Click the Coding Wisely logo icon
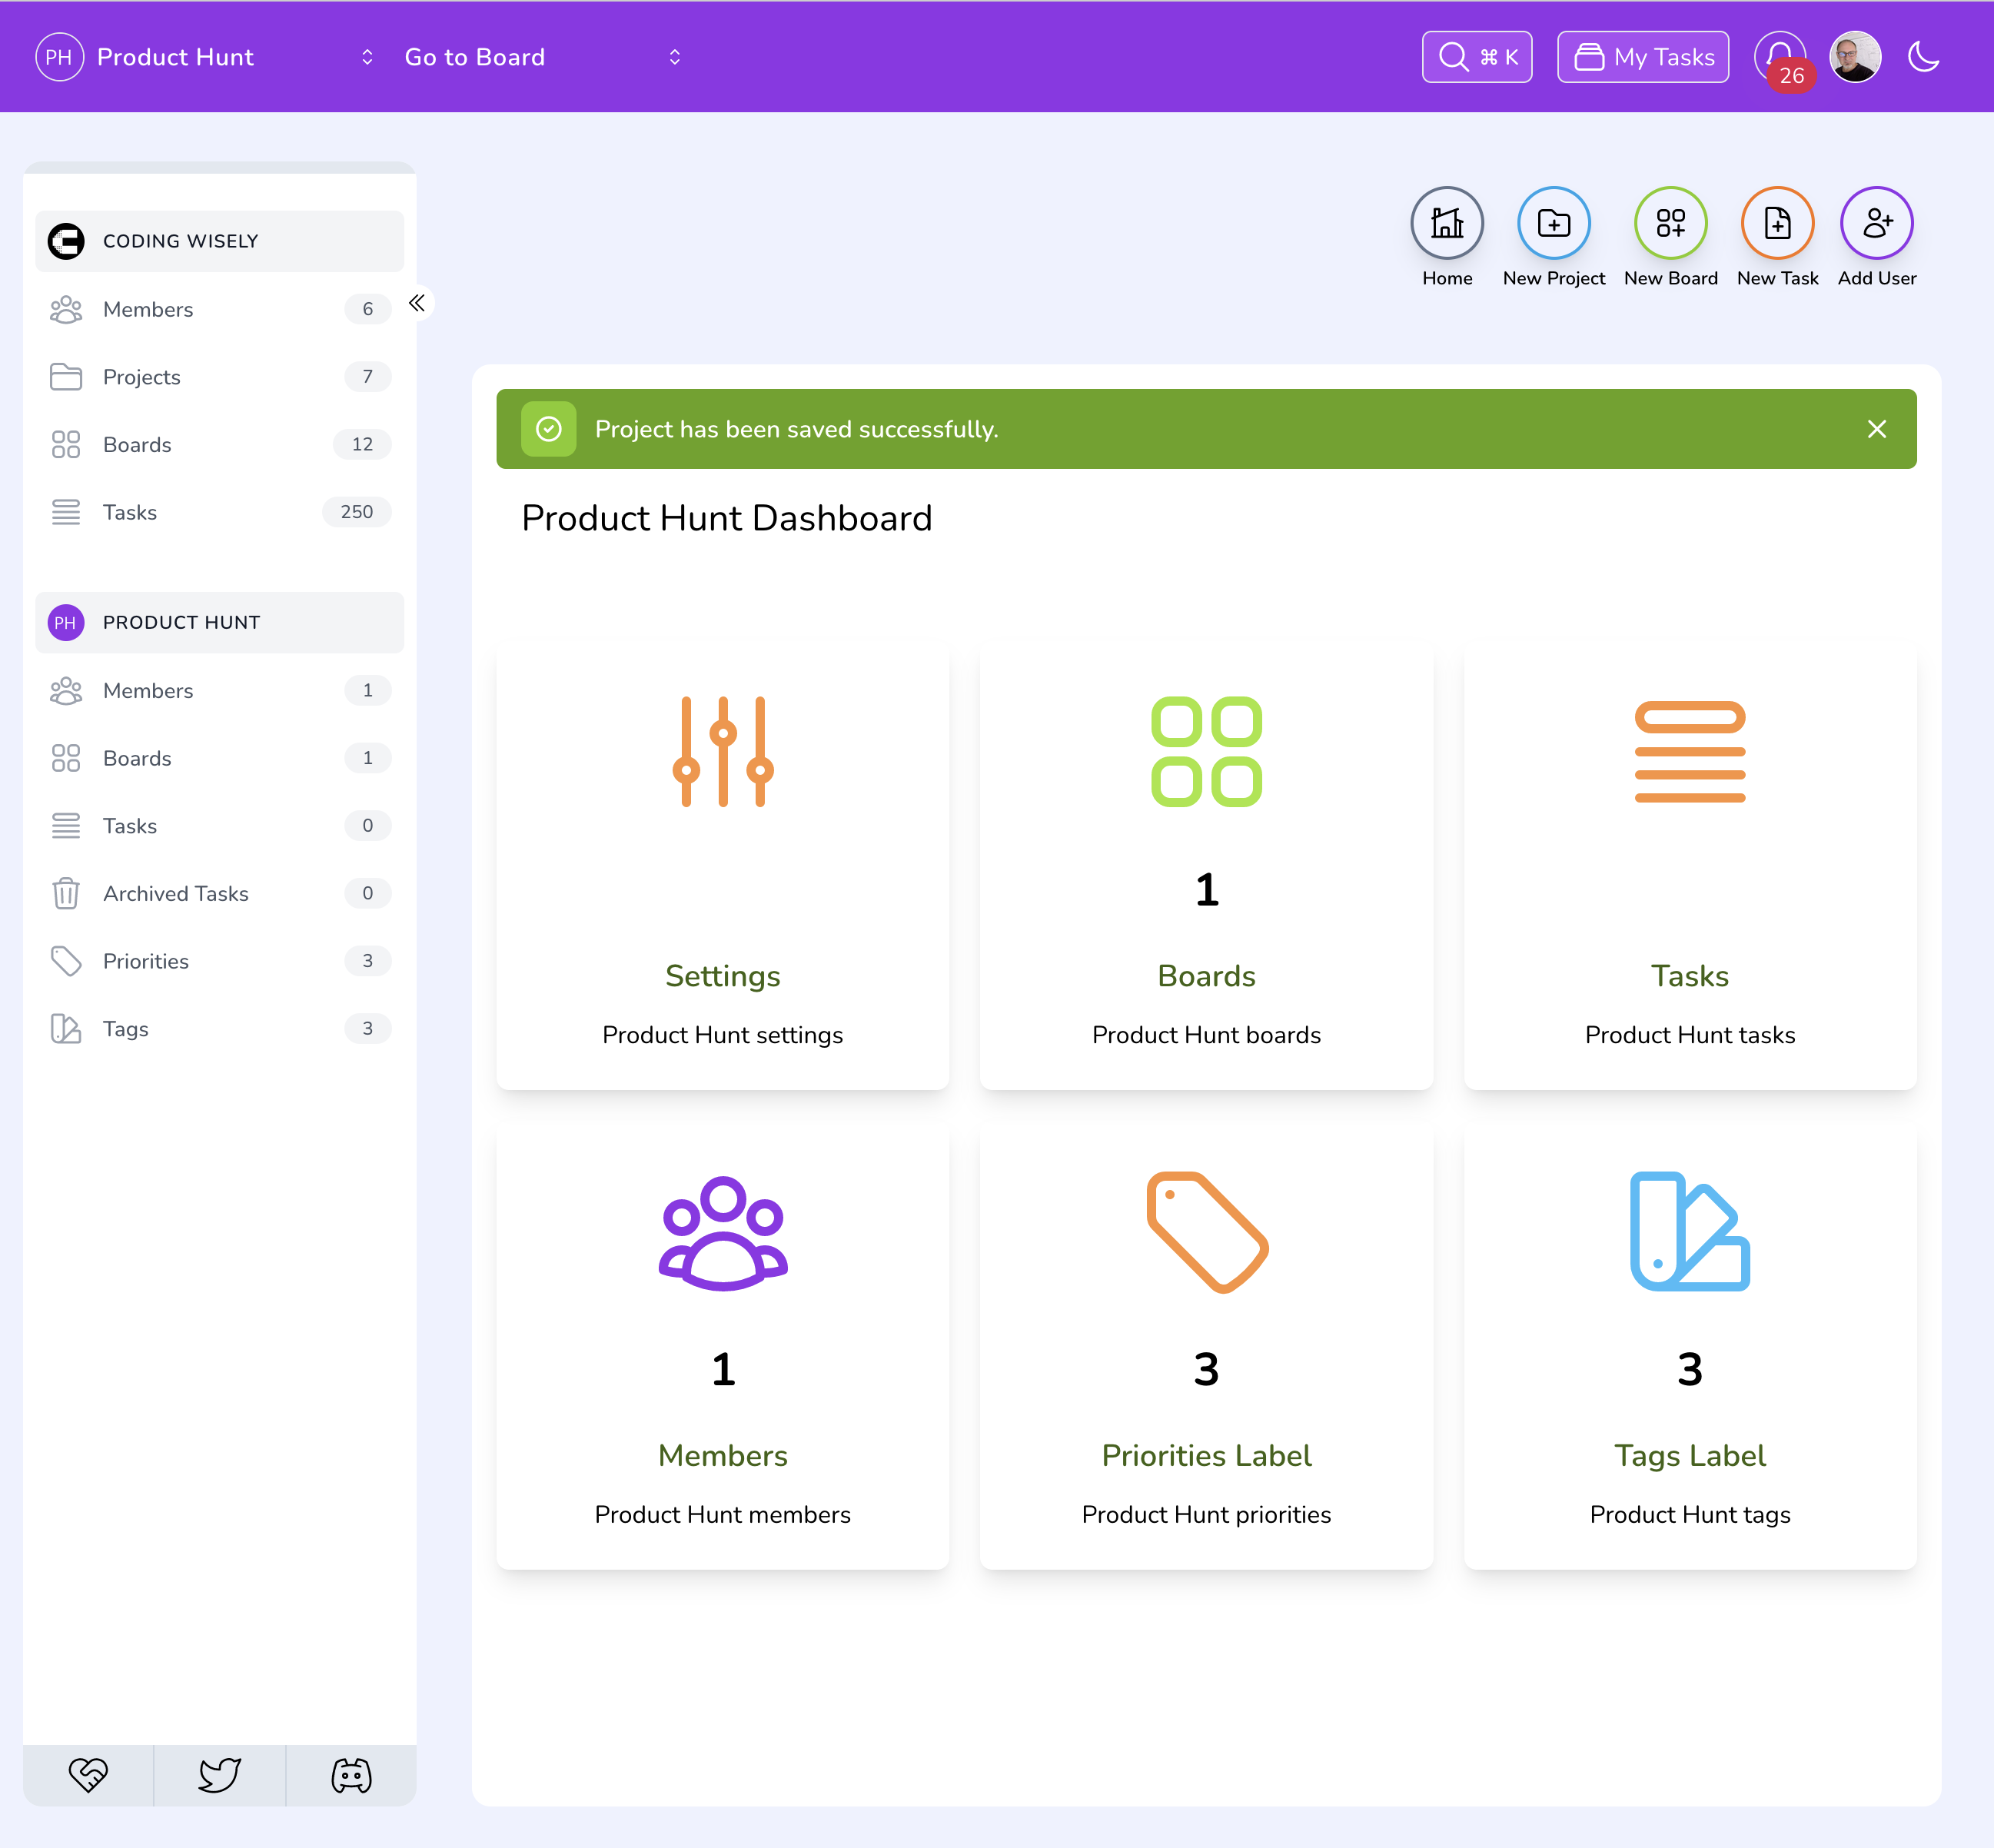 coord(66,241)
